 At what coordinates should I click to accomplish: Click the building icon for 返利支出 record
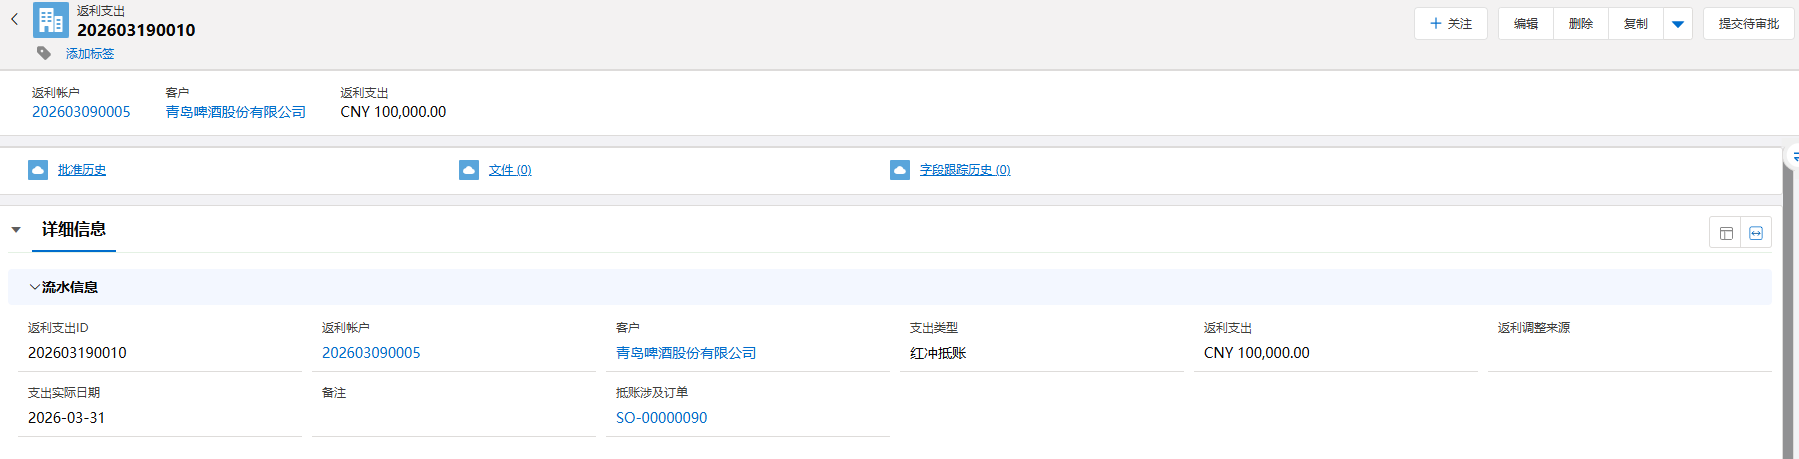pyautogui.click(x=51, y=20)
